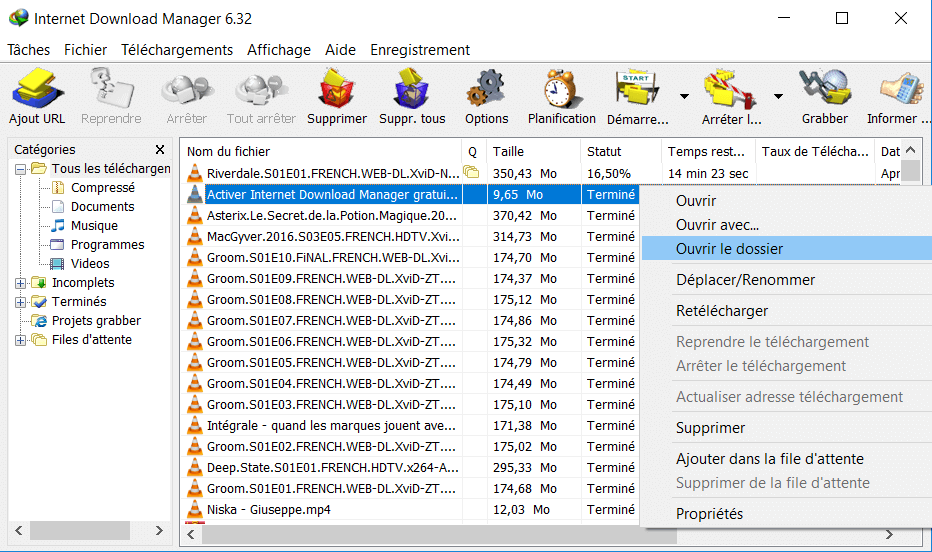Click the categories scrollbar right arrow
Image resolution: width=932 pixels, height=552 pixels.
(x=159, y=531)
